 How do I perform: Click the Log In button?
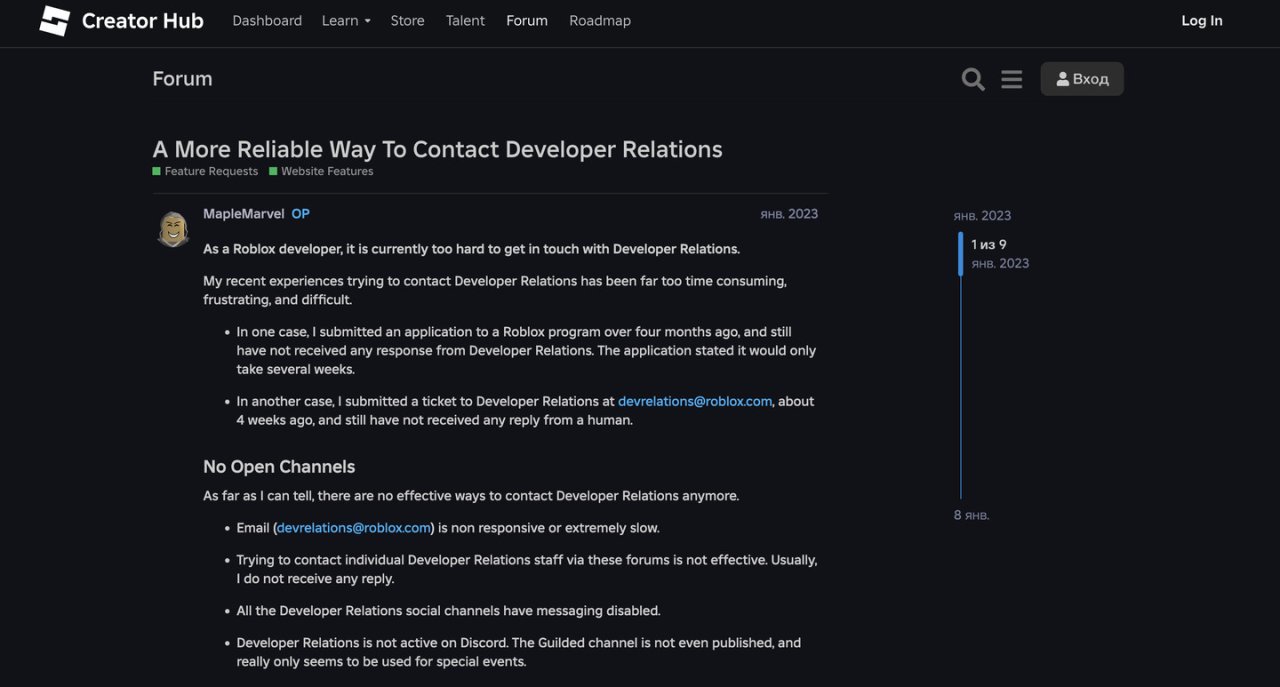point(1201,21)
